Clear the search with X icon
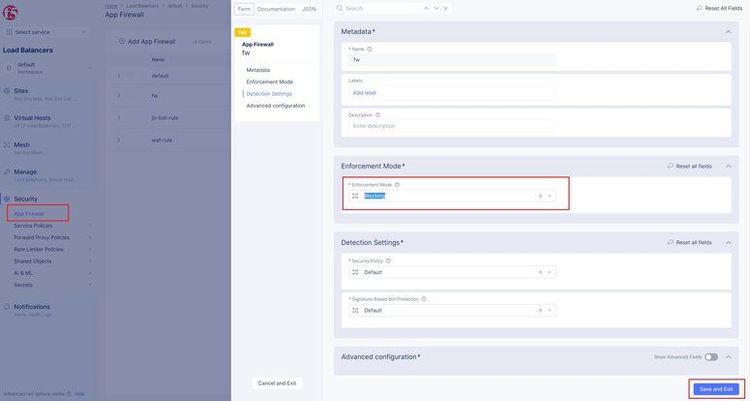750x401 pixels. (x=446, y=9)
